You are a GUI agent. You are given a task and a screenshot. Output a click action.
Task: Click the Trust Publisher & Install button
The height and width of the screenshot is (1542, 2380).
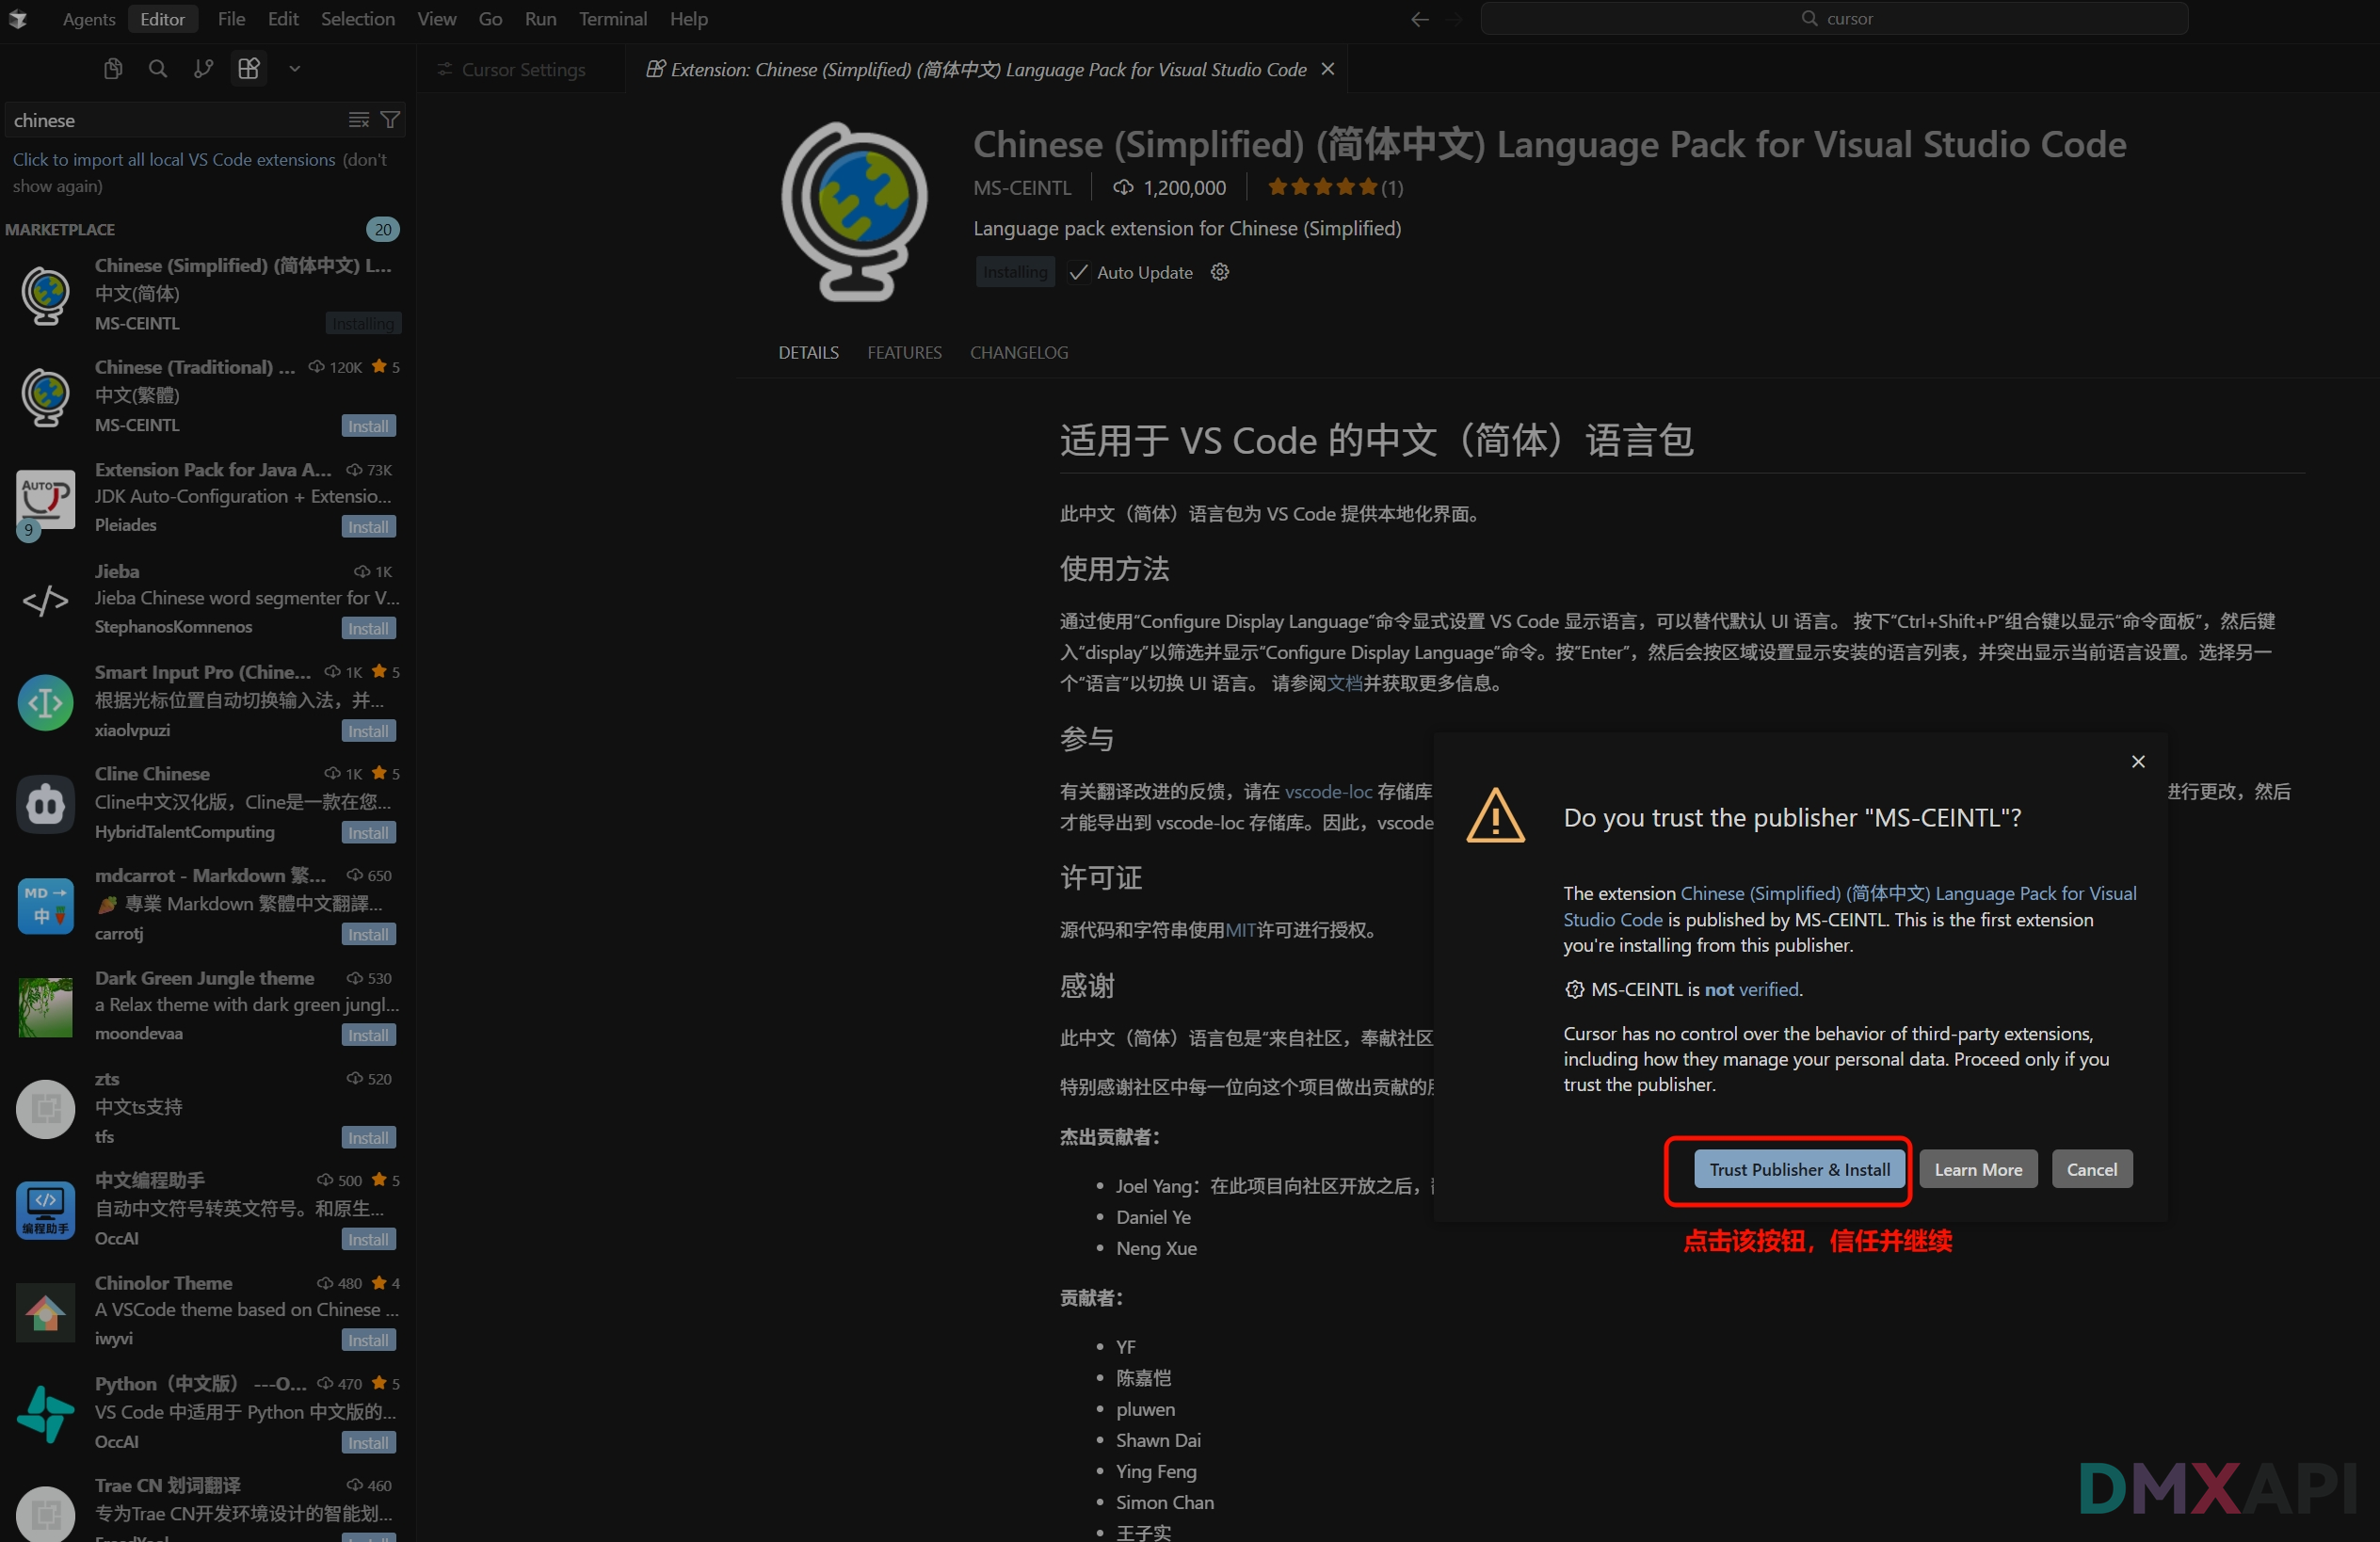[x=1797, y=1169]
